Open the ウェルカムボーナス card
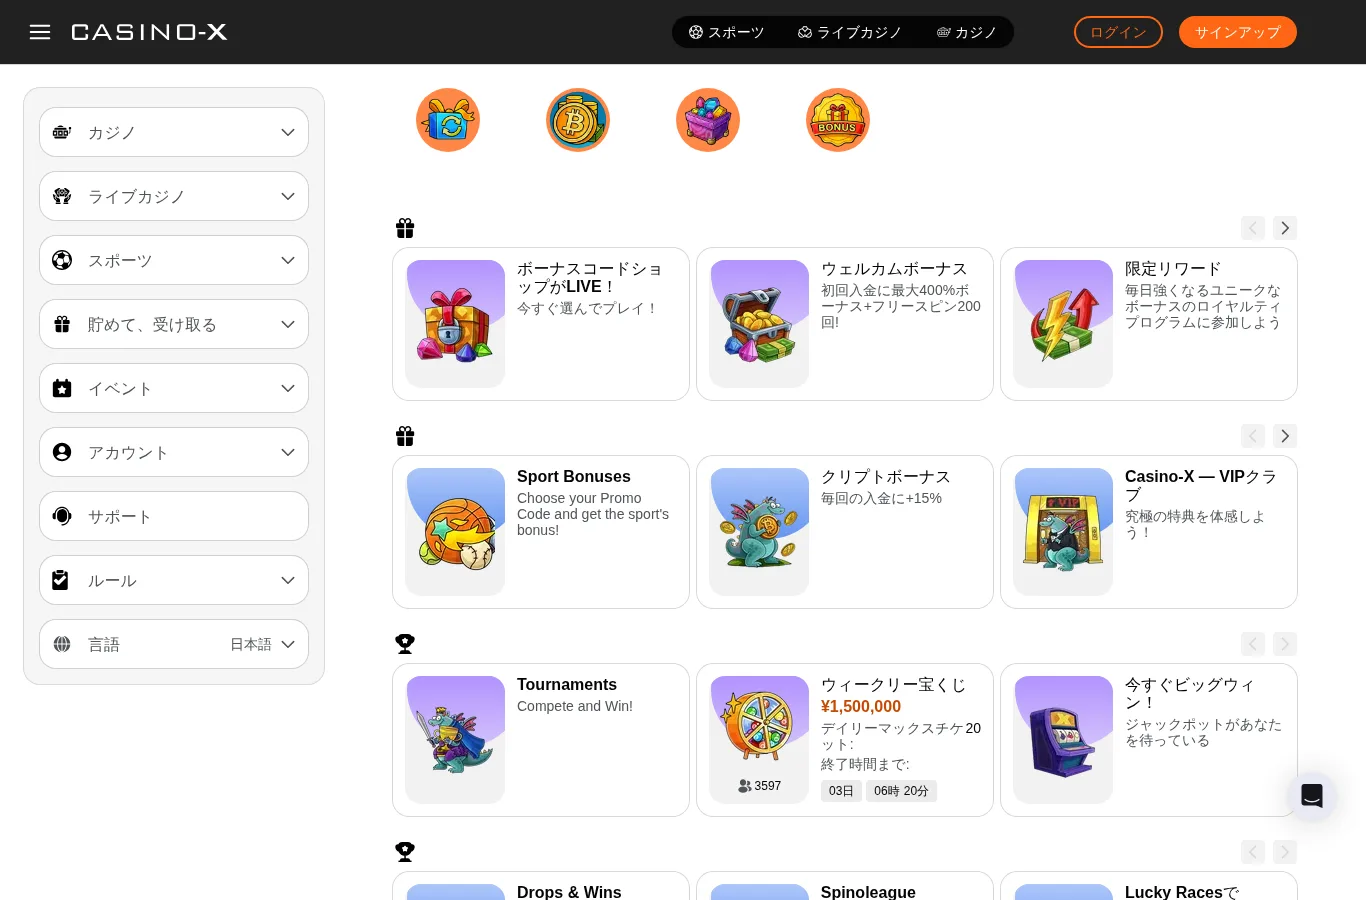 [x=845, y=324]
